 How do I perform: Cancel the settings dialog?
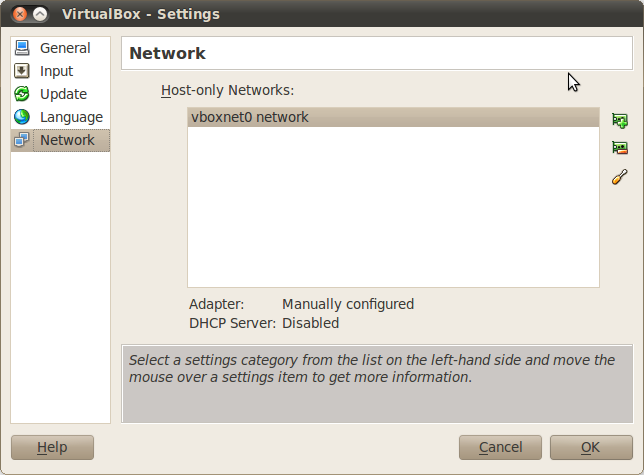tap(500, 447)
